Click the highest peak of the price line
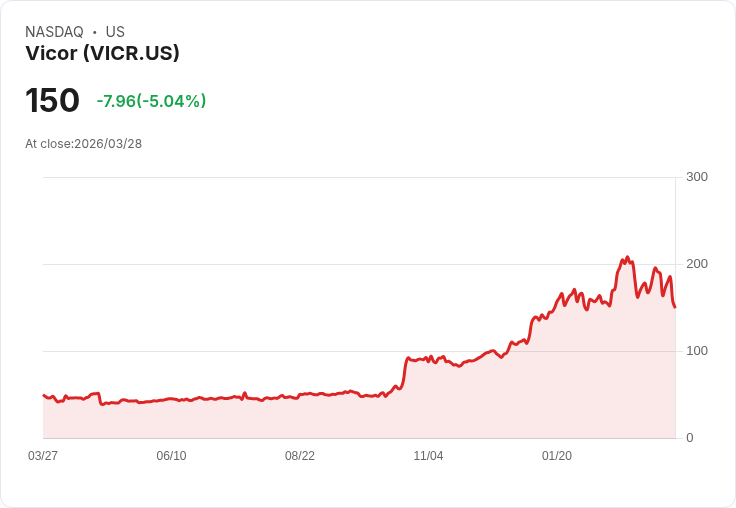Viewport: 736px width, 508px height. pos(627,258)
